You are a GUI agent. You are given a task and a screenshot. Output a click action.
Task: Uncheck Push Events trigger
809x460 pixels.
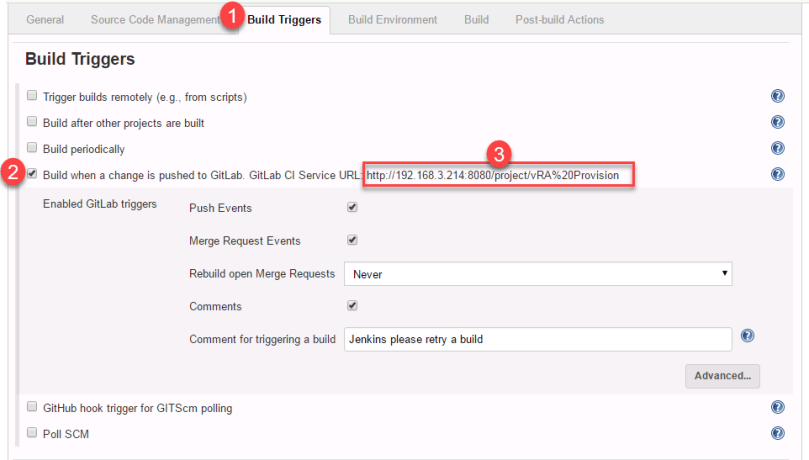352,208
